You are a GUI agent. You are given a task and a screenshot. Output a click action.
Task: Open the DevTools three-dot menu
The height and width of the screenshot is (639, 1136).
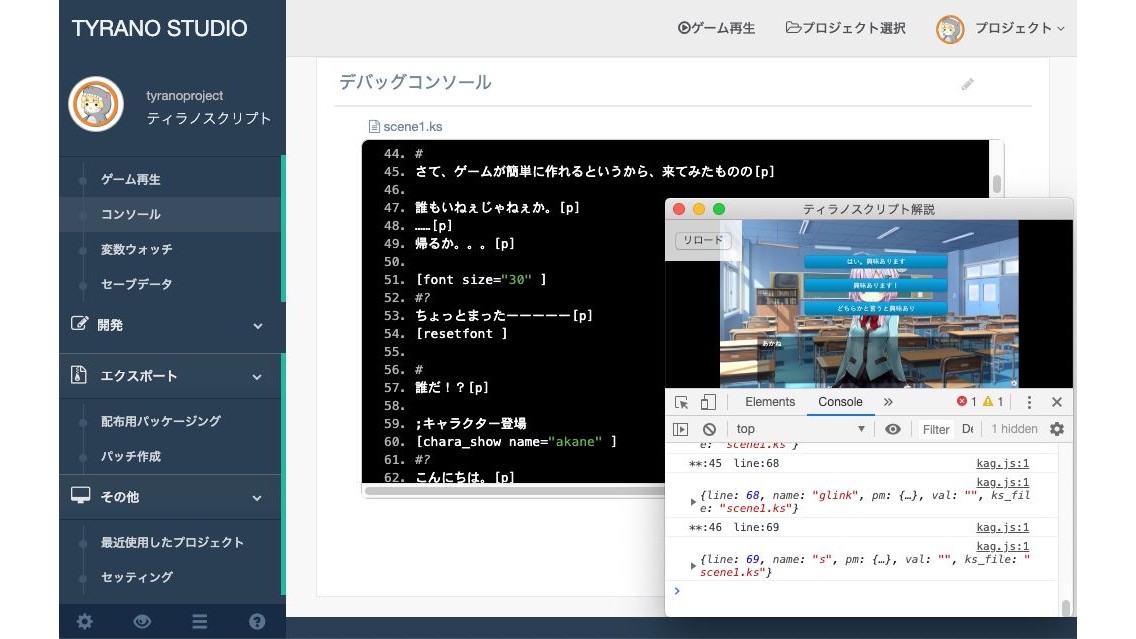click(x=1029, y=402)
